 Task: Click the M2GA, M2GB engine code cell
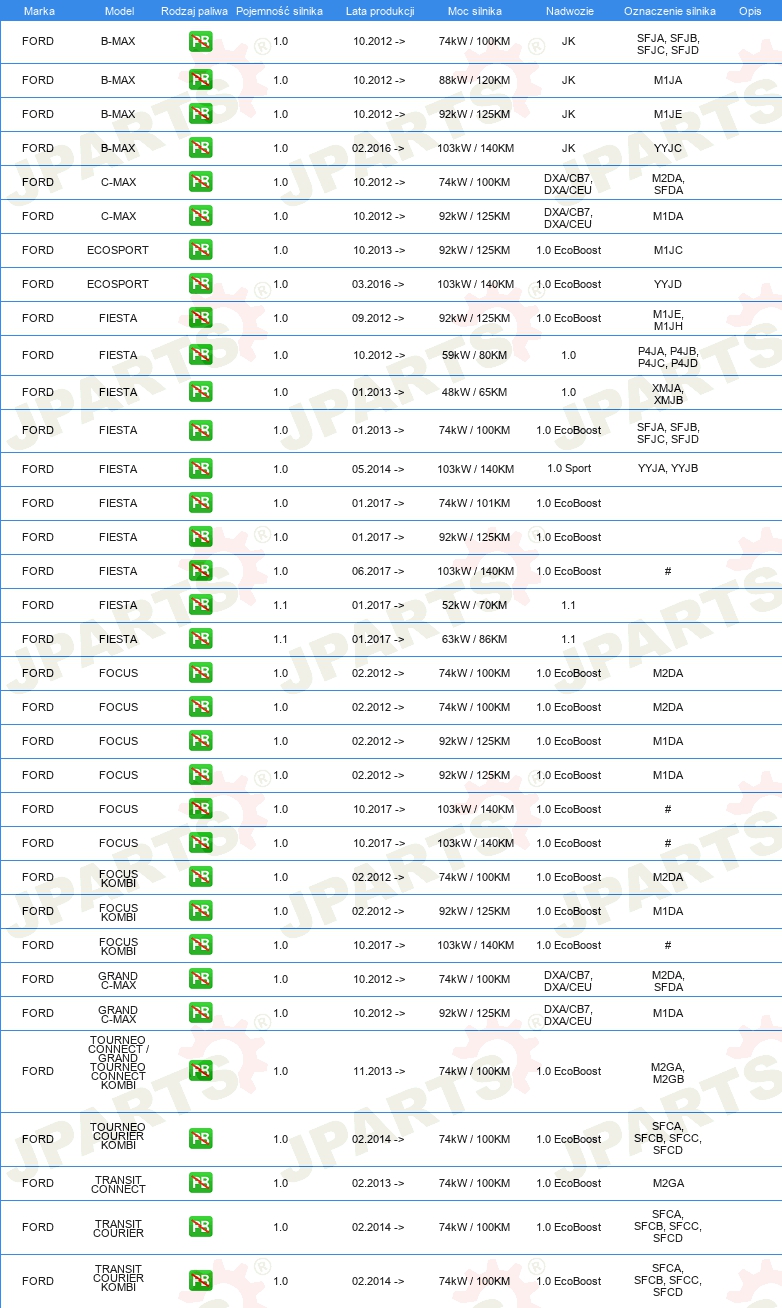point(668,1072)
